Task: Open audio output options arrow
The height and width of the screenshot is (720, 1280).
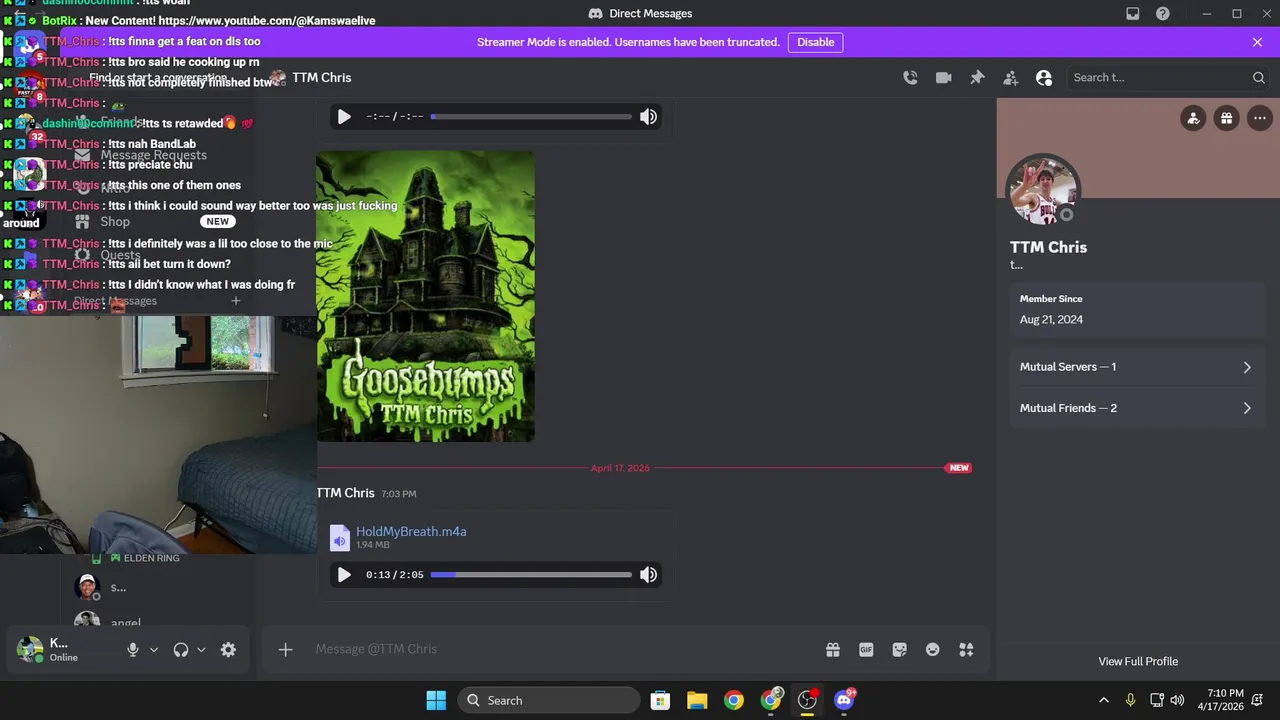Action: coord(201,649)
